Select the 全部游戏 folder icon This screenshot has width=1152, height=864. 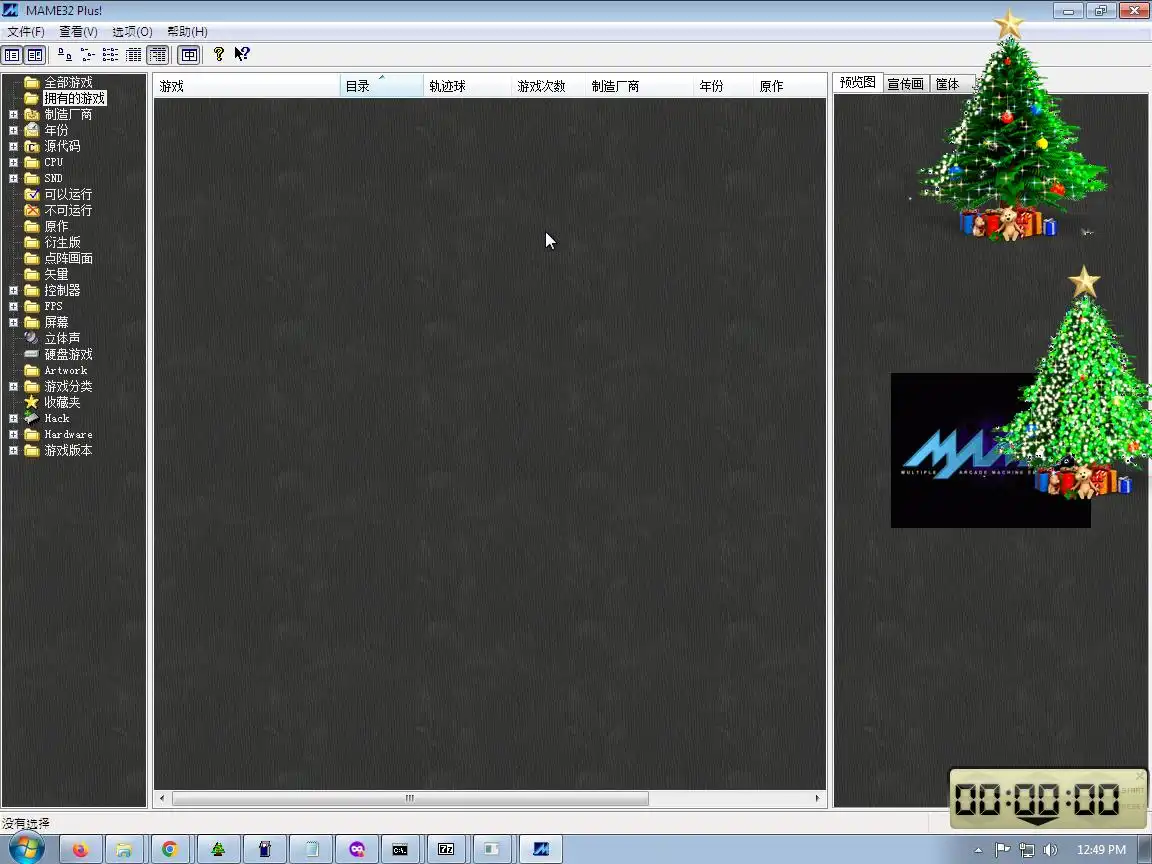(32, 82)
